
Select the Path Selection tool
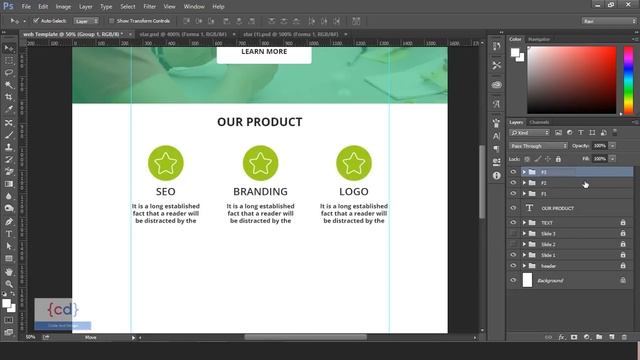9,246
